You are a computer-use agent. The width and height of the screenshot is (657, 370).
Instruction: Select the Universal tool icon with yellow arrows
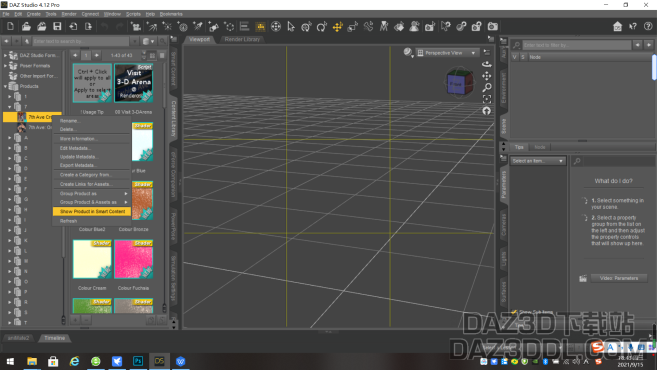(x=337, y=27)
